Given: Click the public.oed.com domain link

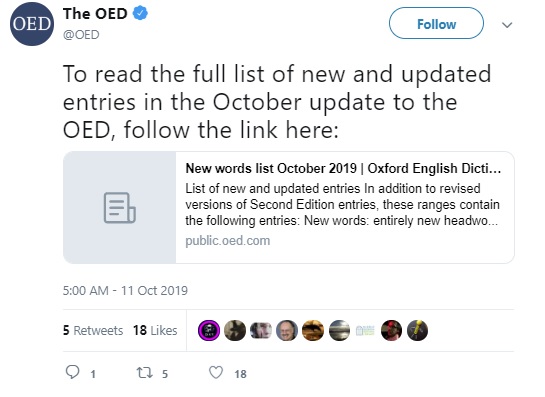Looking at the screenshot, I should point(228,241).
